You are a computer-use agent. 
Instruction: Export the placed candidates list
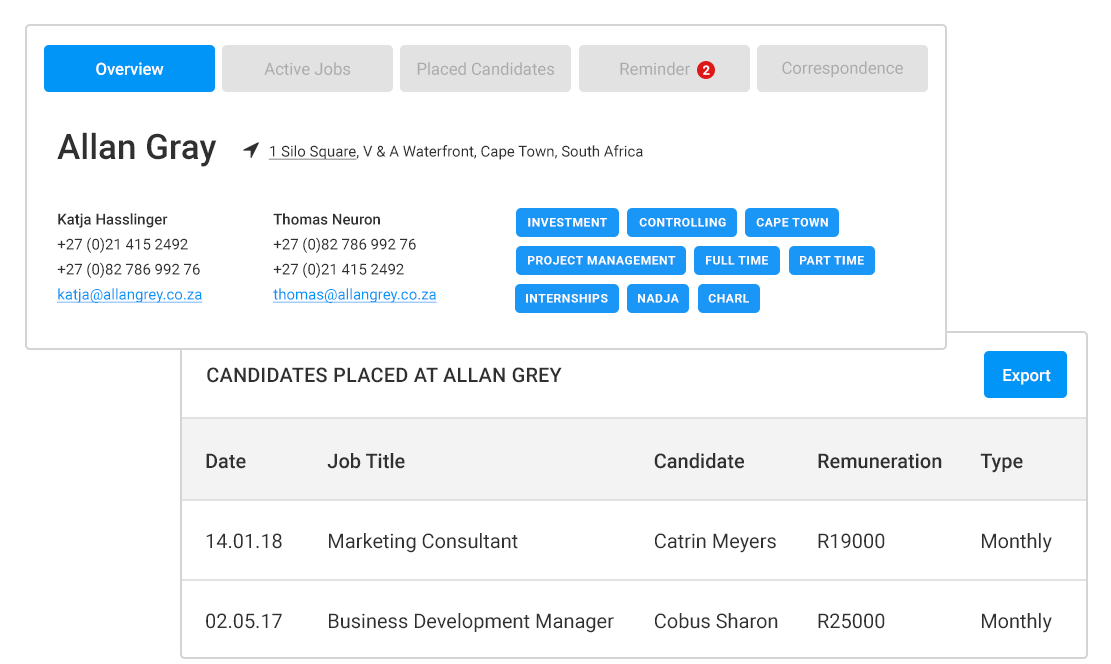pyautogui.click(x=1025, y=375)
